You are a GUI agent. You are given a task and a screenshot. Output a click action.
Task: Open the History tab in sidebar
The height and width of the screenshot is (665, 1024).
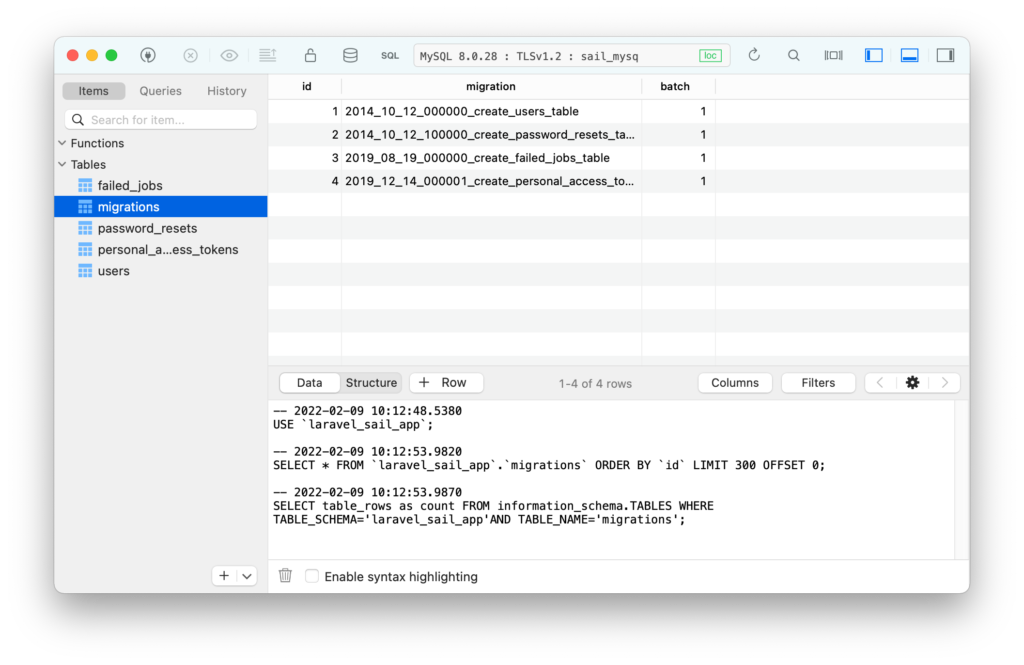click(x=226, y=90)
